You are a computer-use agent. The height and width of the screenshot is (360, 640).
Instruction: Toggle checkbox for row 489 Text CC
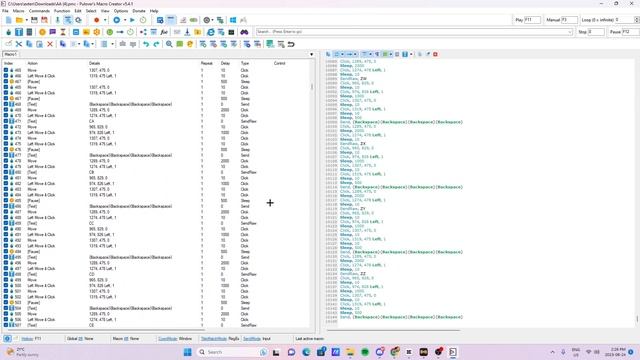coord(6,223)
